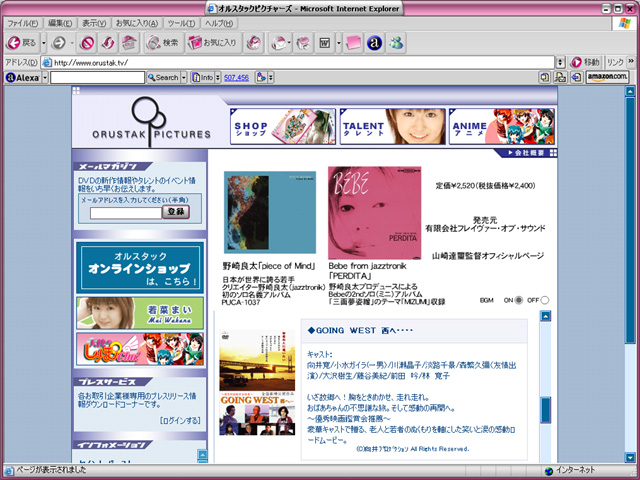Click the Back (戻る) toolbar button
This screenshot has height=480, width=640.
pos(22,43)
